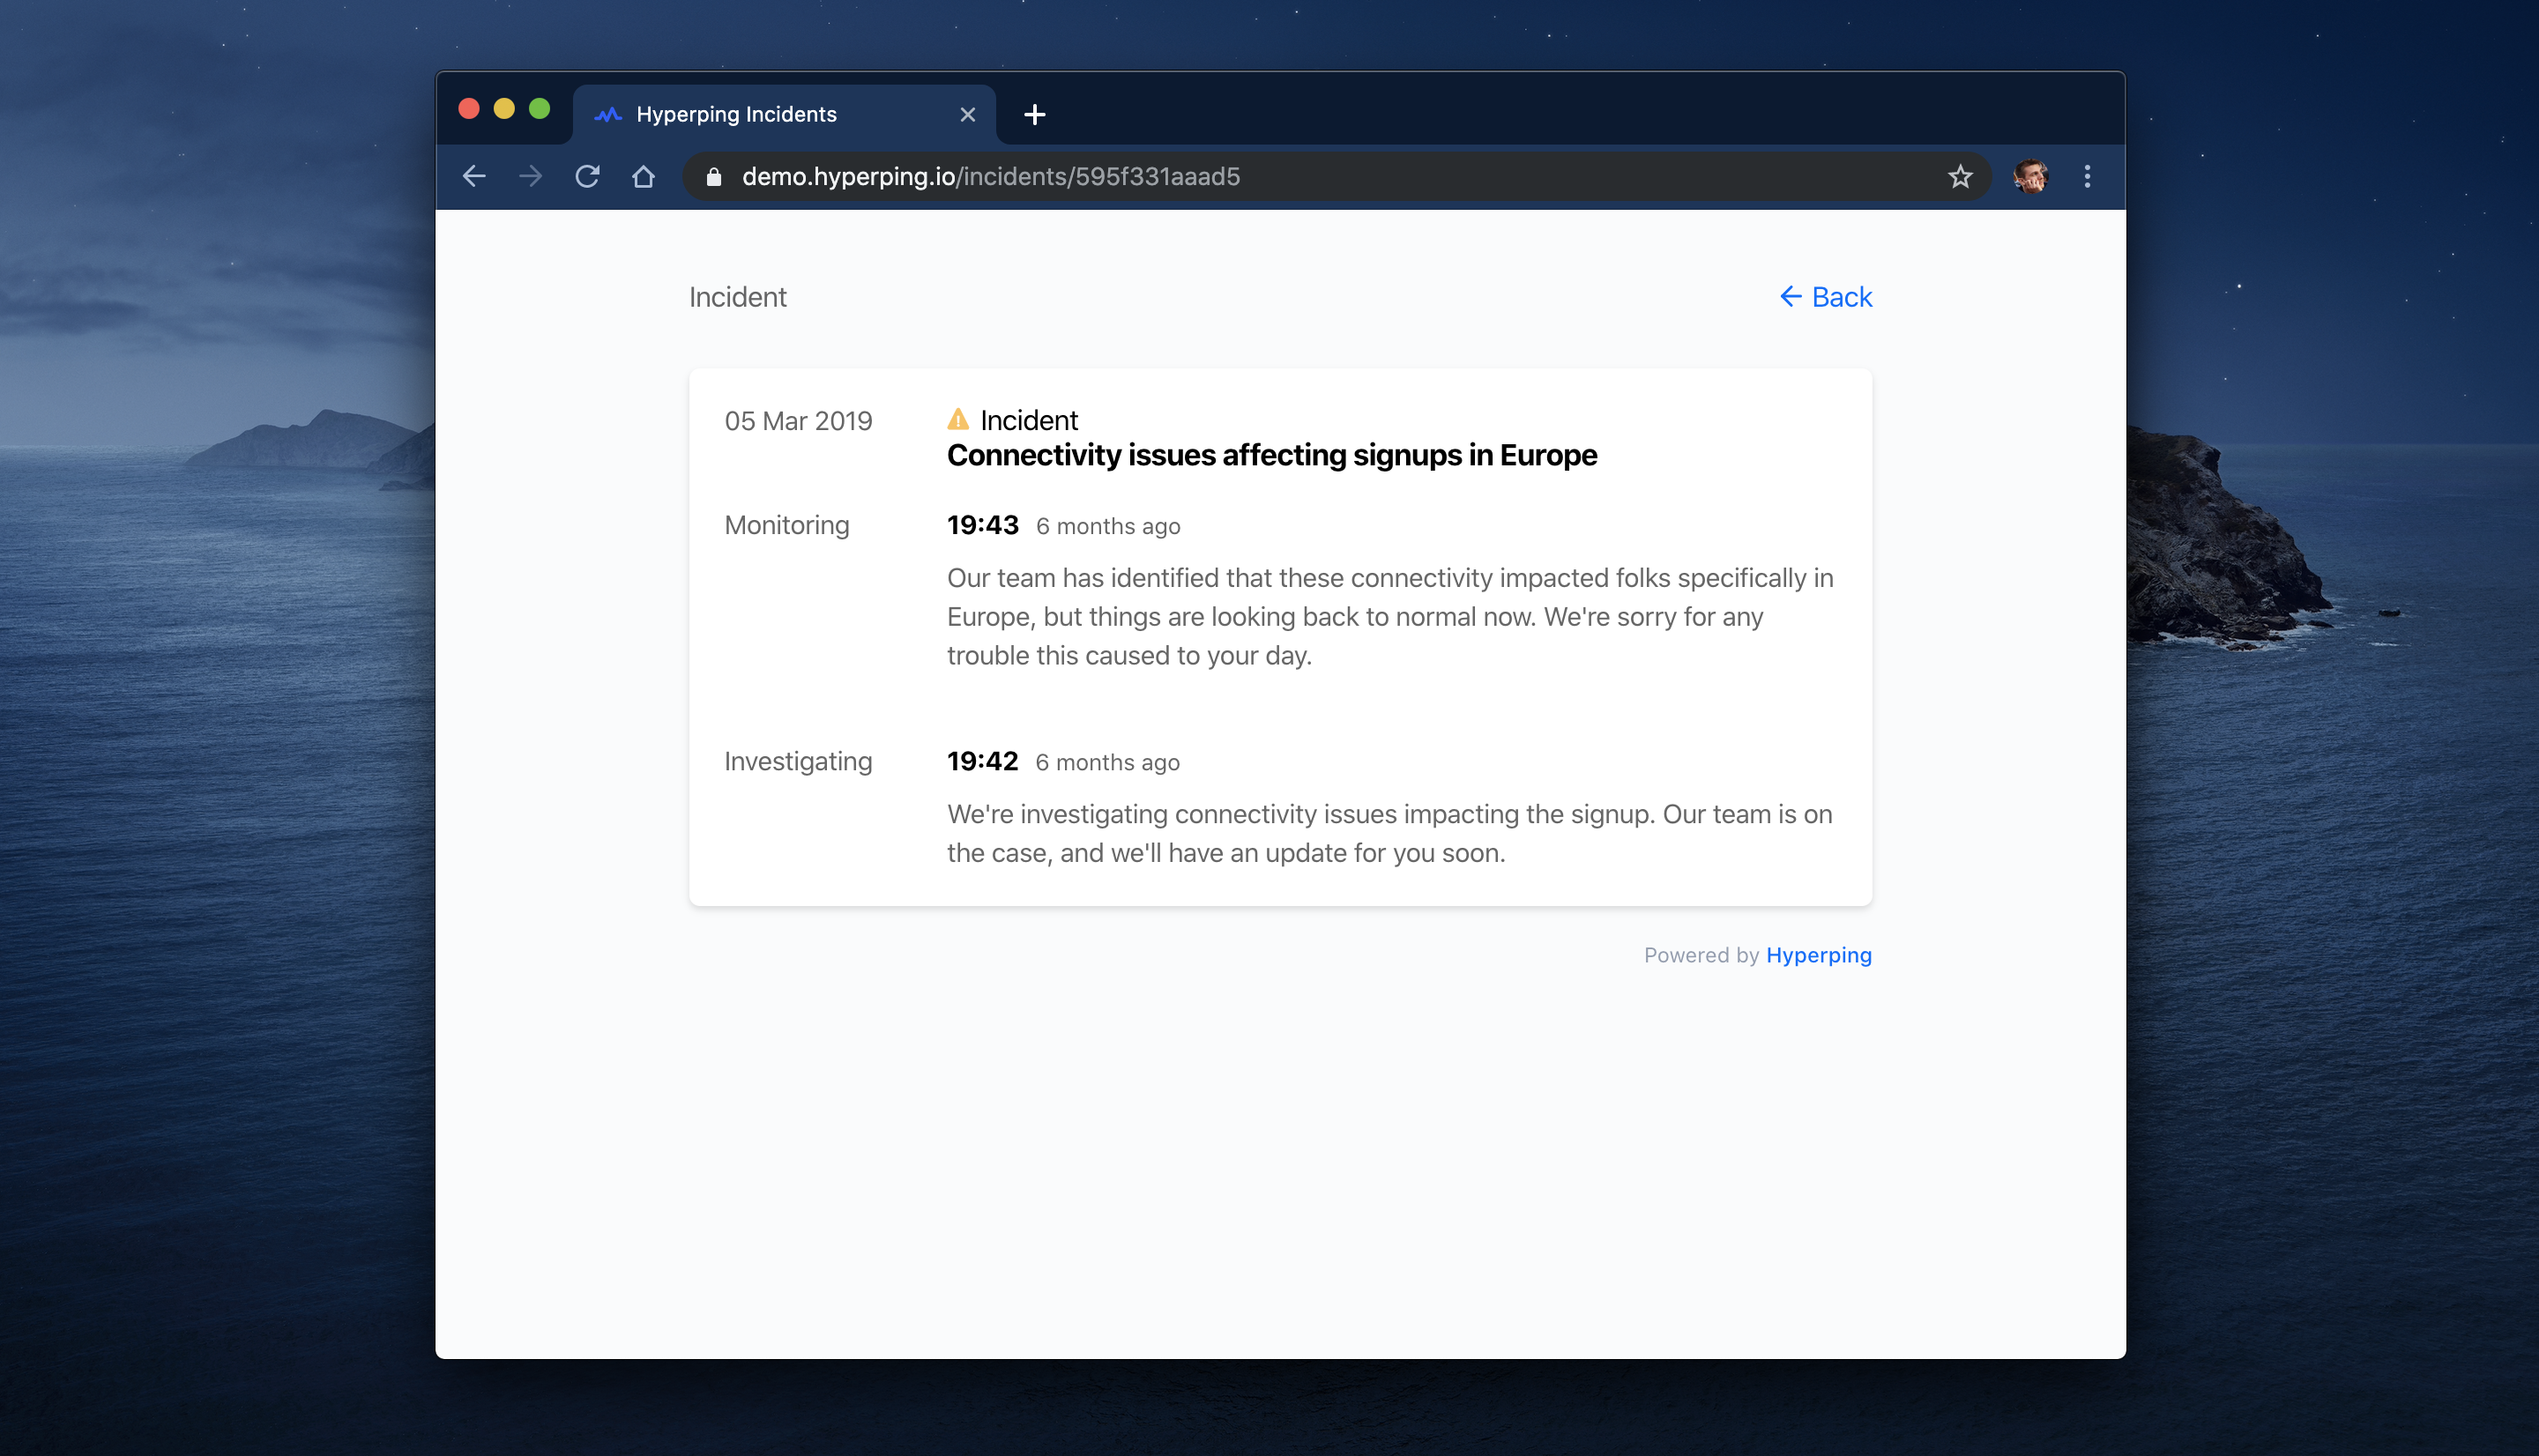Maximize the window with green button
This screenshot has height=1456, width=2539.
click(x=539, y=109)
